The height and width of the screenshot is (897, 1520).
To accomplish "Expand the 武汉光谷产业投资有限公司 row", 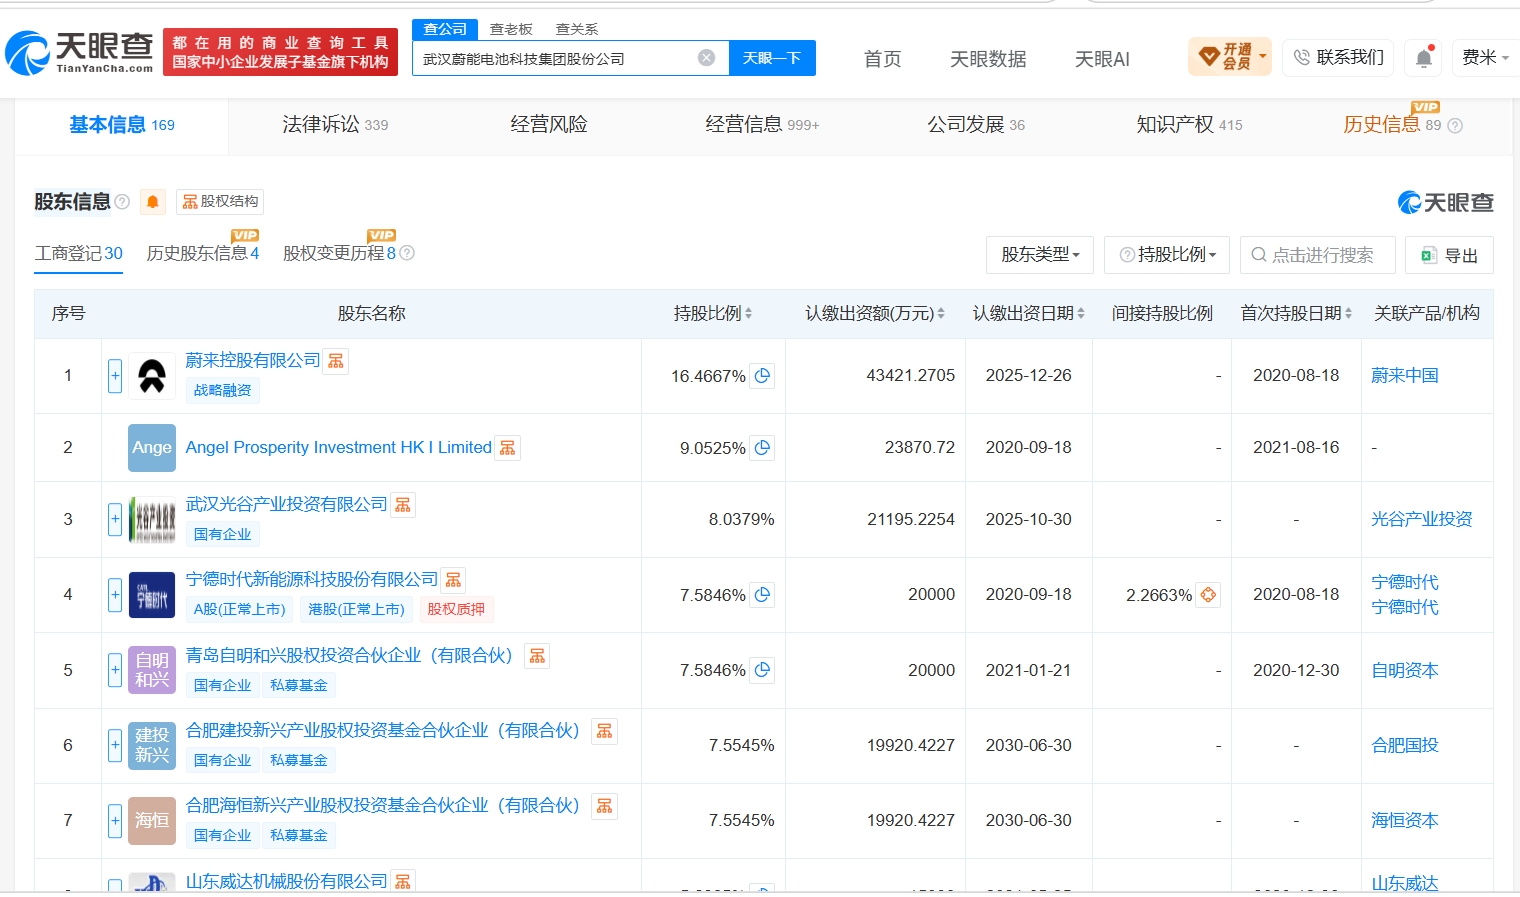I will click(115, 519).
